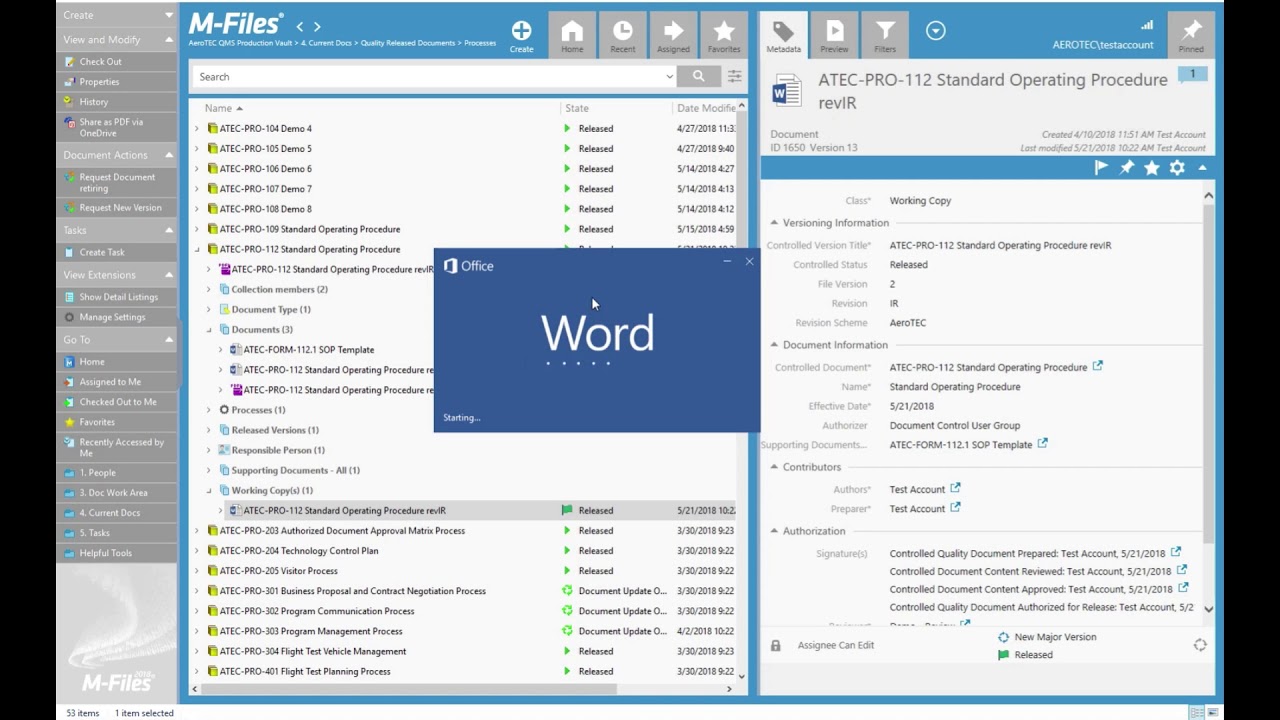Switch to the Metadata tab
The width and height of the screenshot is (1280, 720).
pyautogui.click(x=783, y=35)
